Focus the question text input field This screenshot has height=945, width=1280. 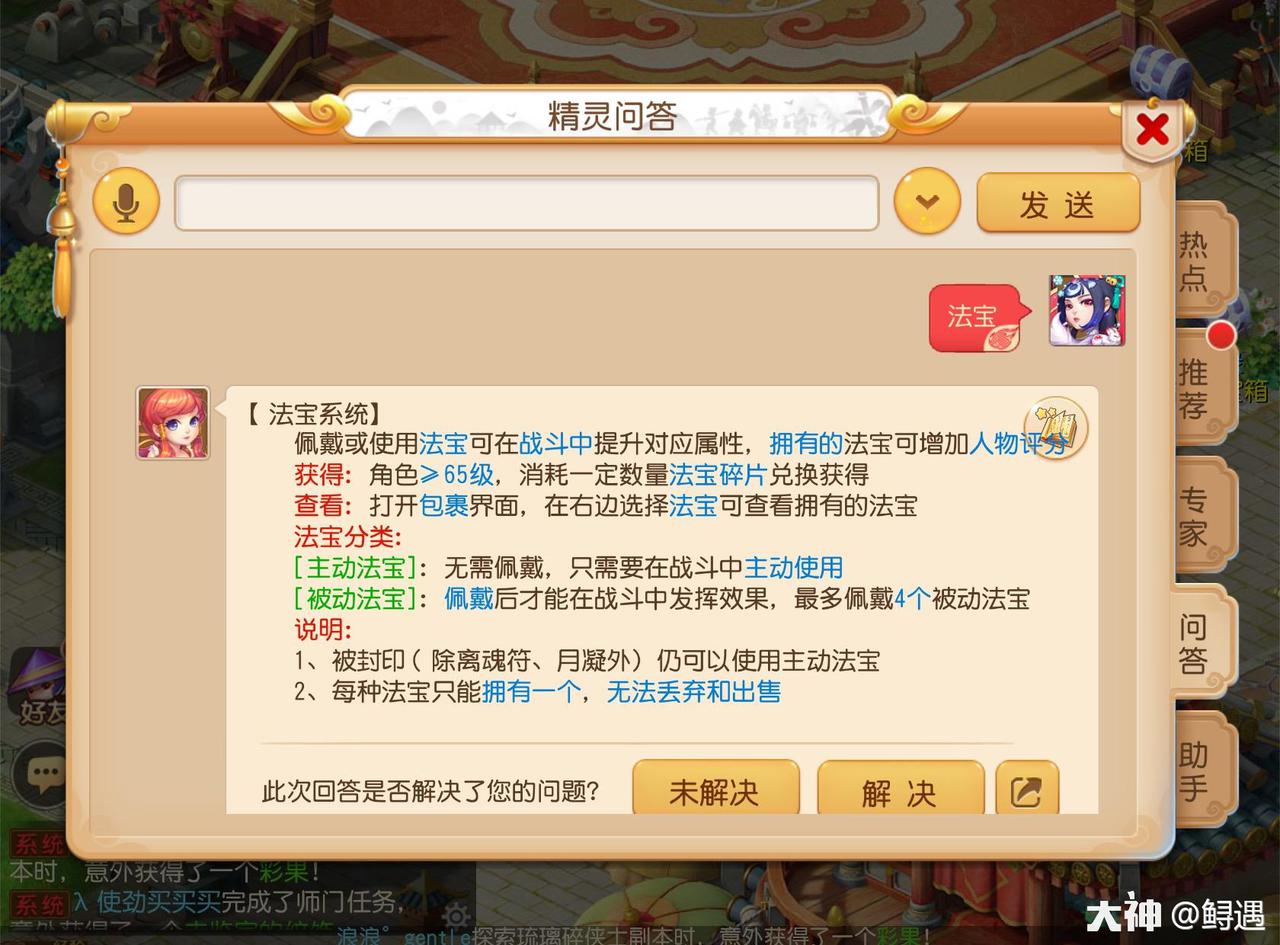click(x=527, y=203)
